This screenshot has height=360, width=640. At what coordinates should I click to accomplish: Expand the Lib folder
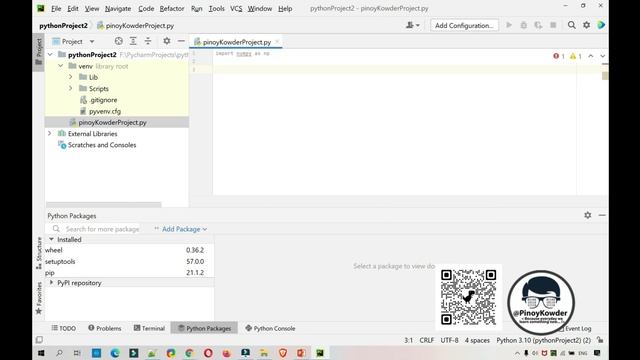click(x=71, y=77)
